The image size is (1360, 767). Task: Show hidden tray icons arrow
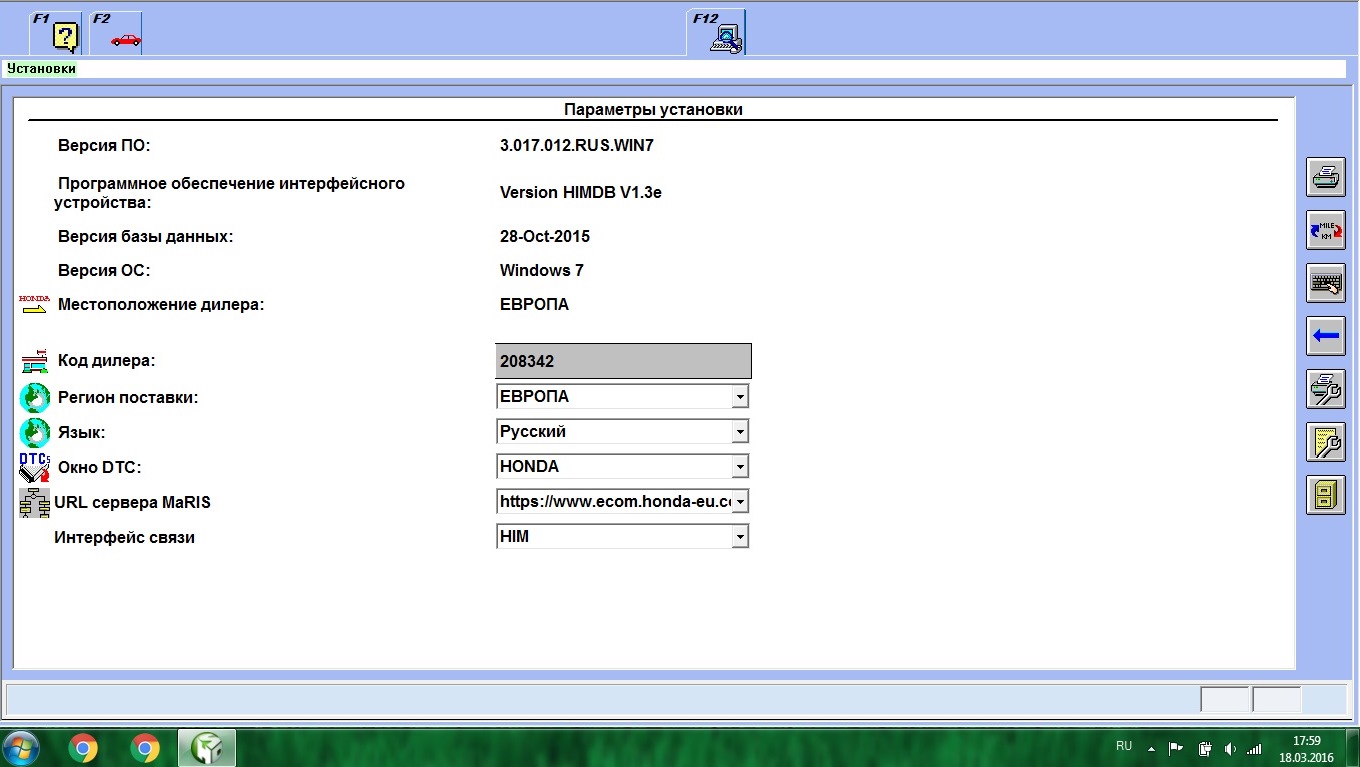click(1151, 748)
